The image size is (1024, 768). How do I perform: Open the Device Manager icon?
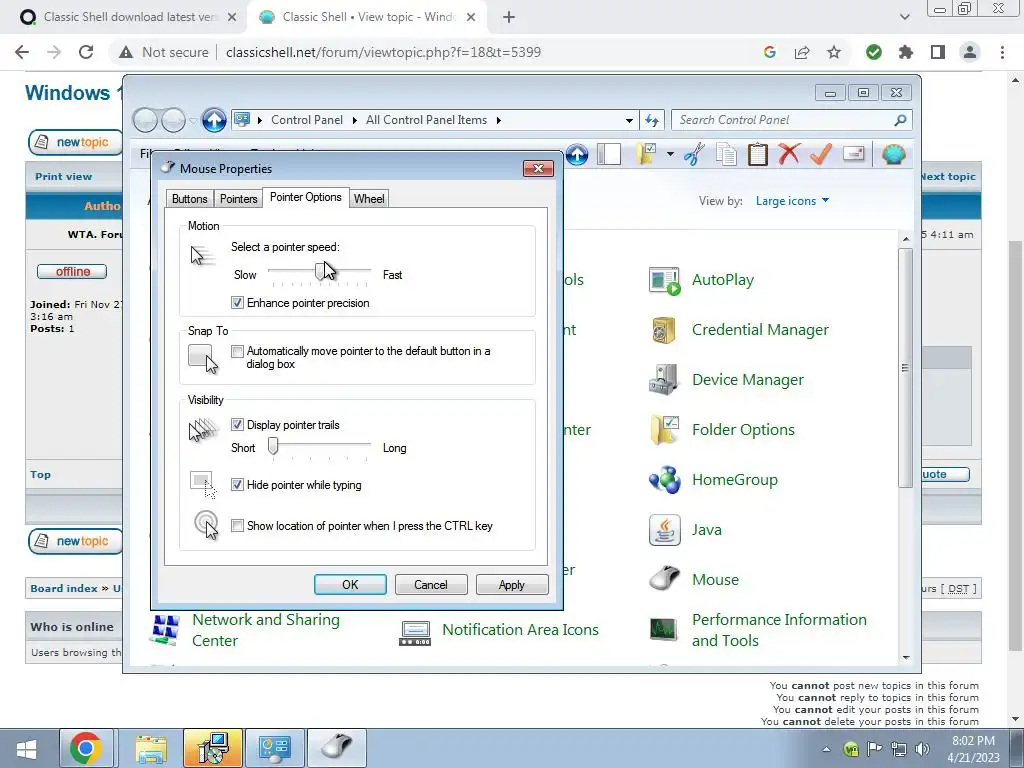tap(665, 380)
